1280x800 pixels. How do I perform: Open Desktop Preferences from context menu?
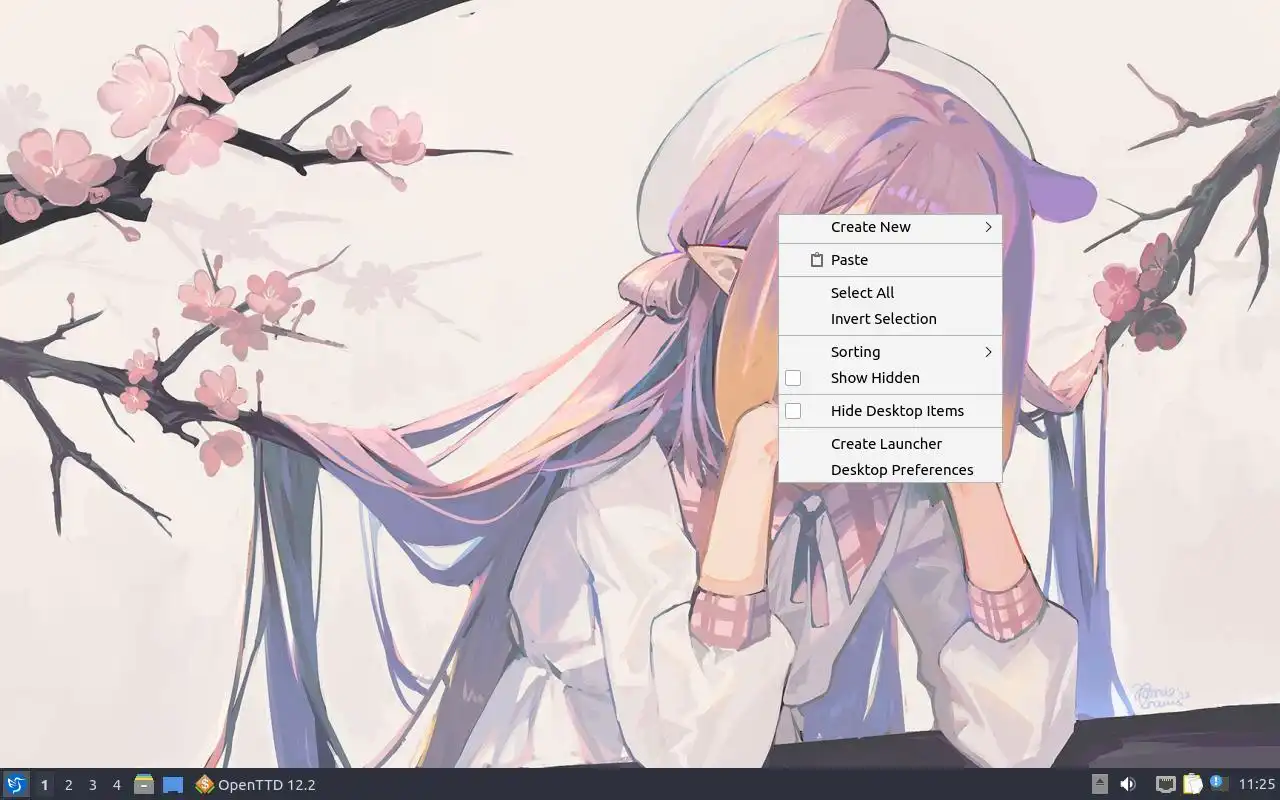890,470
